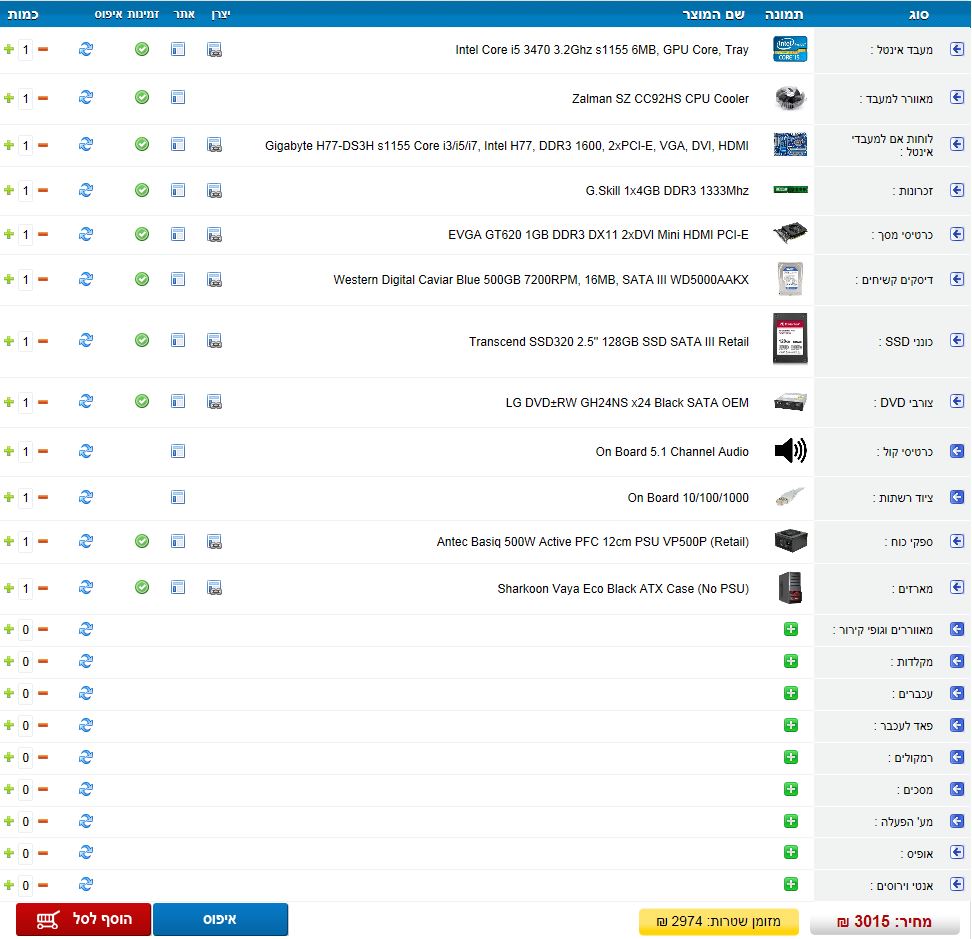Open site info icon for Zalman CPU Cooler

tap(178, 98)
